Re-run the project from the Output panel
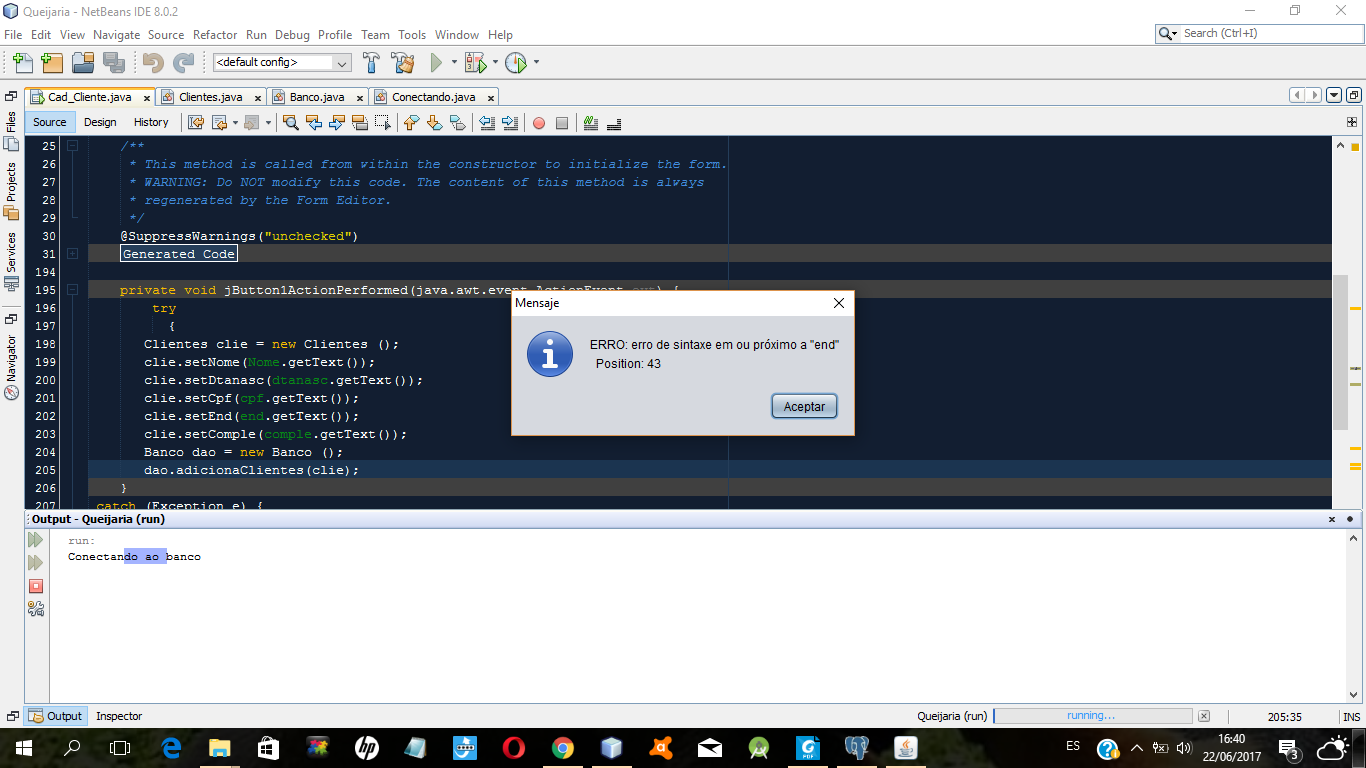This screenshot has height=768, width=1366. 36,540
